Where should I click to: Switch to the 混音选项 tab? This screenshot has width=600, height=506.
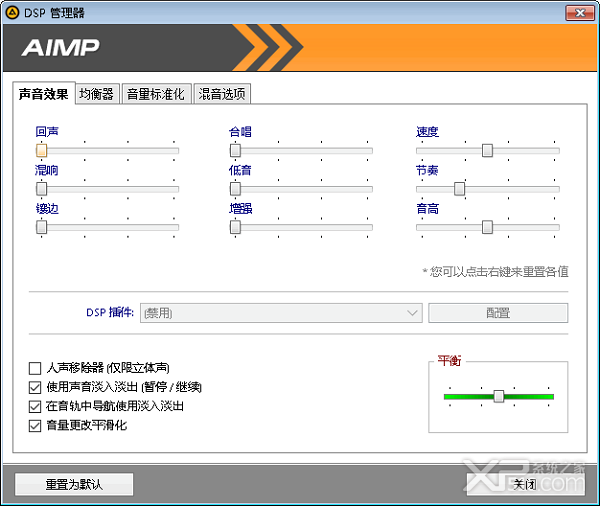222,94
